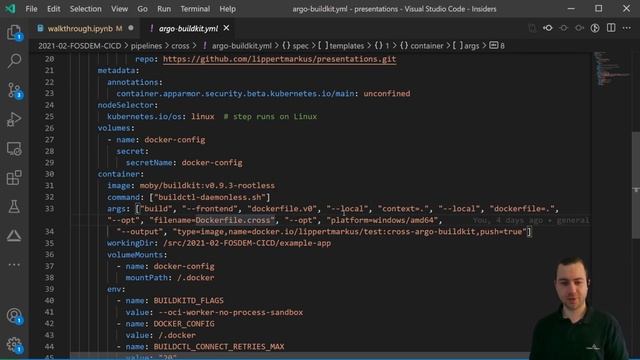Click 'platform=windows/amd64' argument
The width and height of the screenshot is (640, 360).
tap(382, 220)
